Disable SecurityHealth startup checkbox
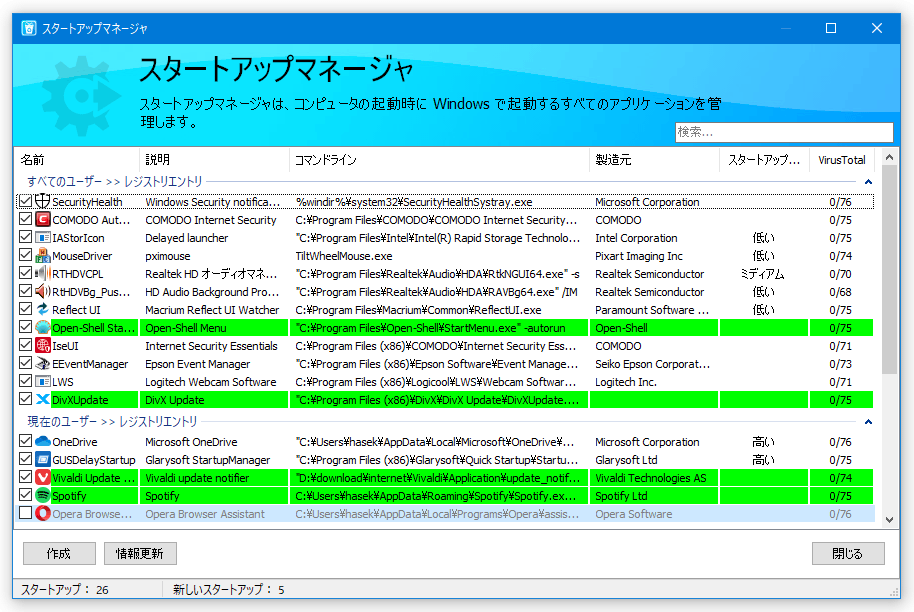Screen dimensions: 914x612 click(25, 201)
